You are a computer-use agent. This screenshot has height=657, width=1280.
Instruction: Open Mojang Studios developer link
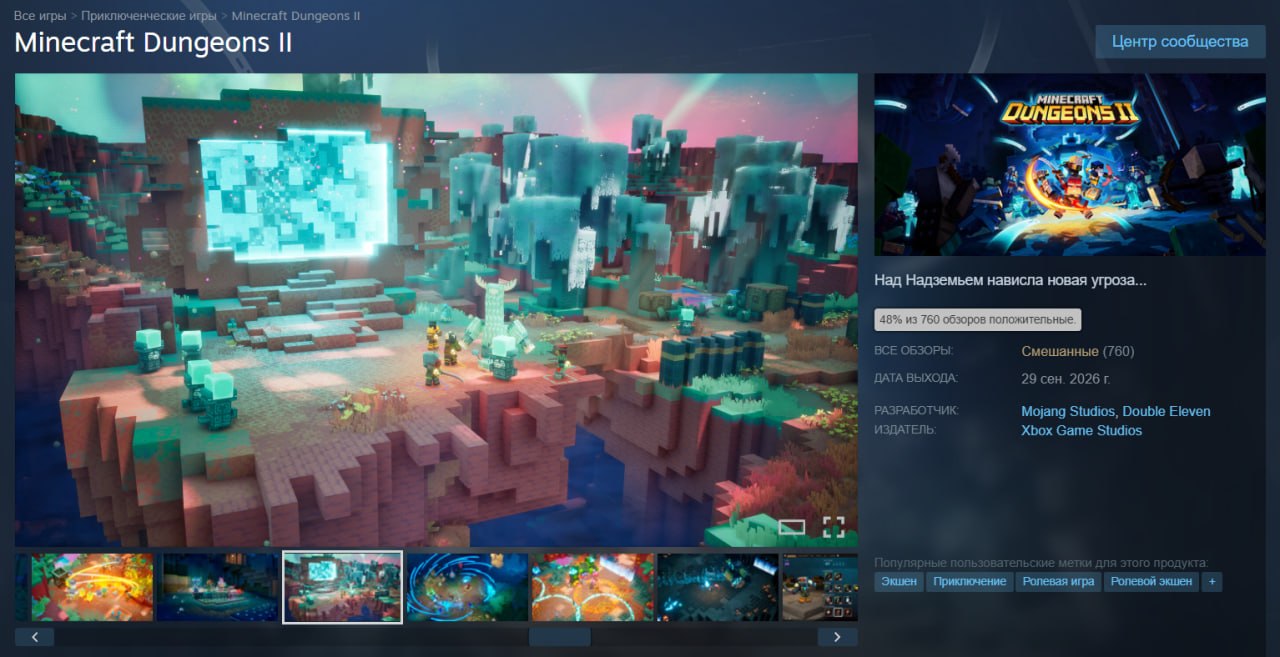1067,411
